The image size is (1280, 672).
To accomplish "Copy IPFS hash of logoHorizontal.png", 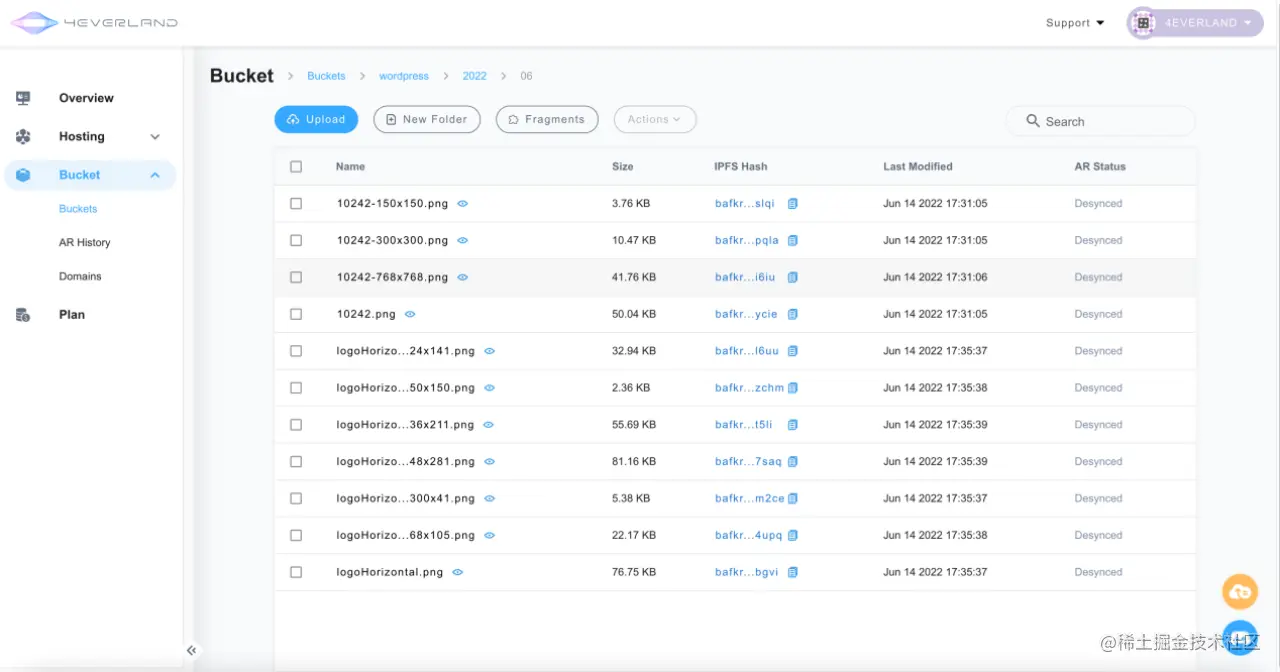I will point(792,572).
